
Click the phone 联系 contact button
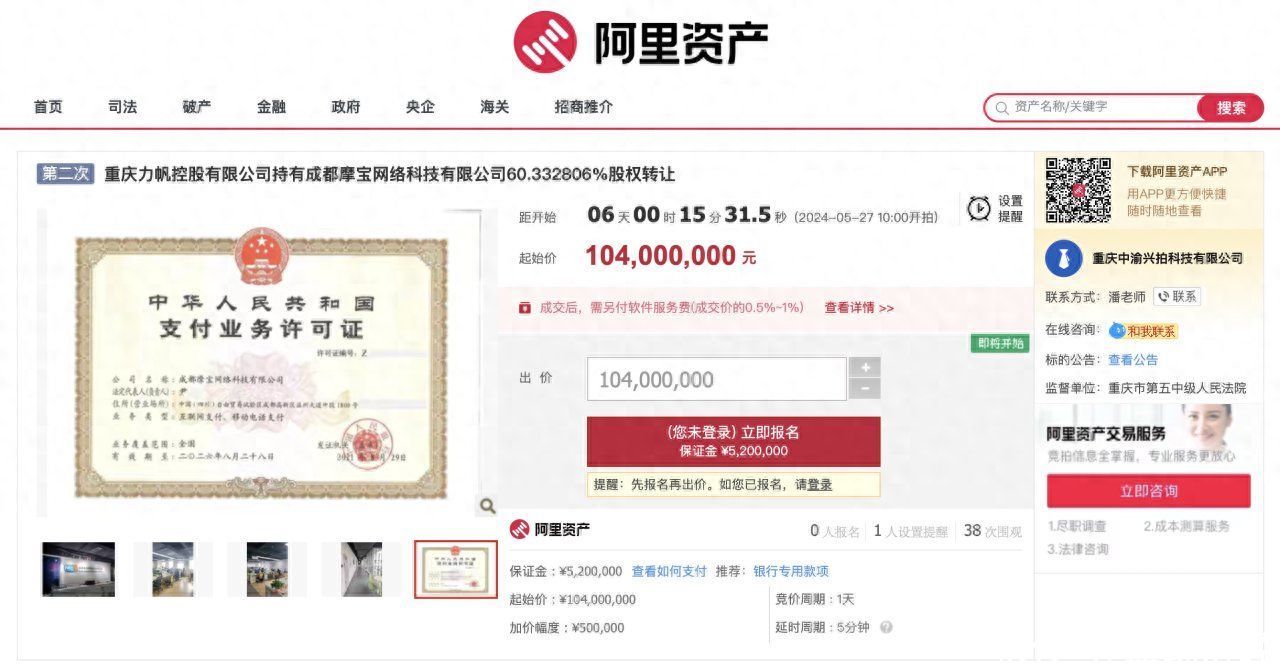coord(1177,297)
